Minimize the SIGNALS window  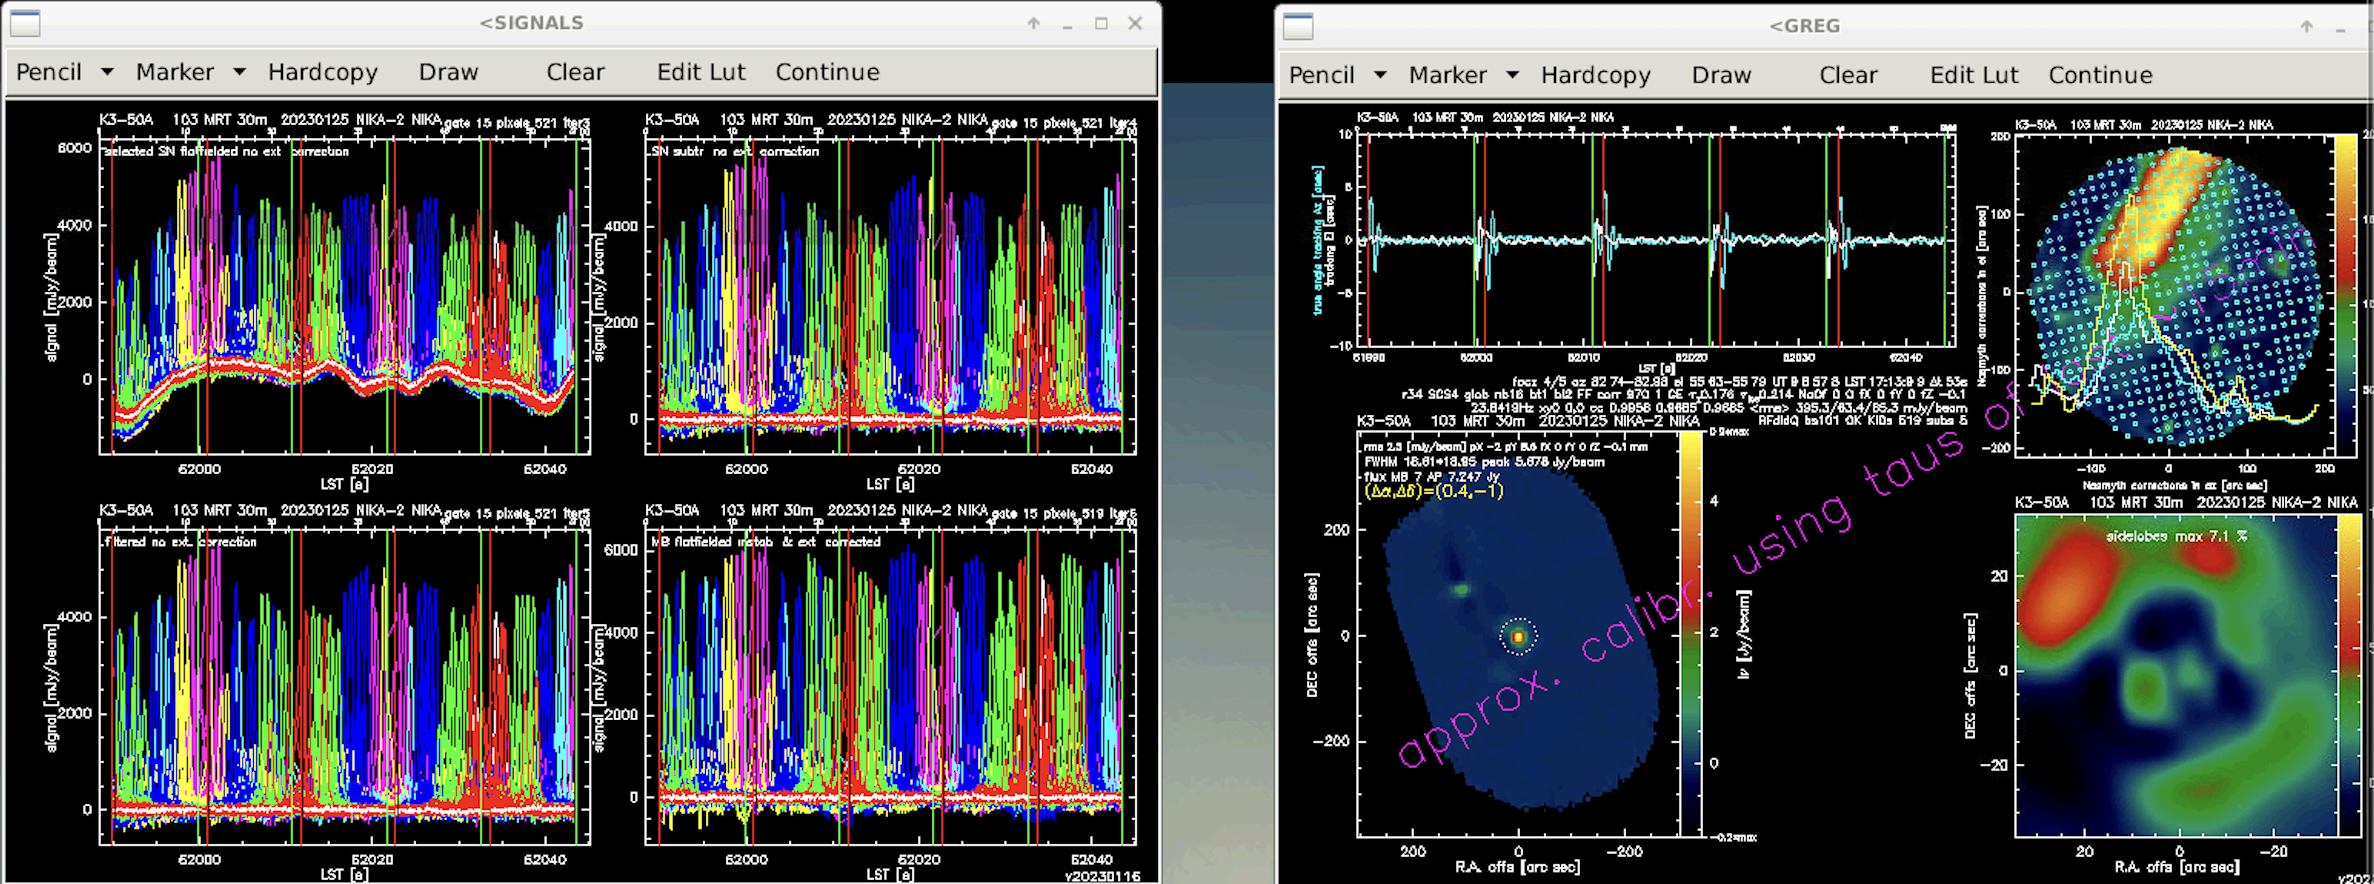(1068, 24)
